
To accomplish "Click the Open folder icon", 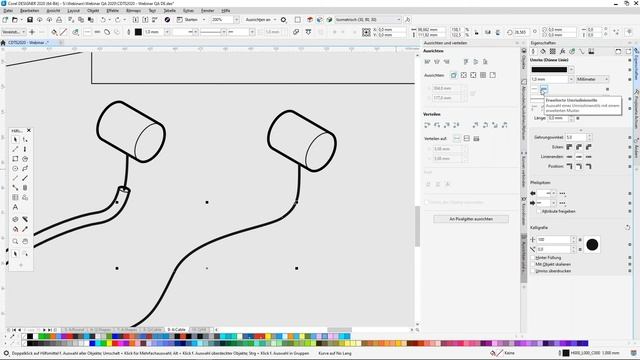I will tap(15, 20).
